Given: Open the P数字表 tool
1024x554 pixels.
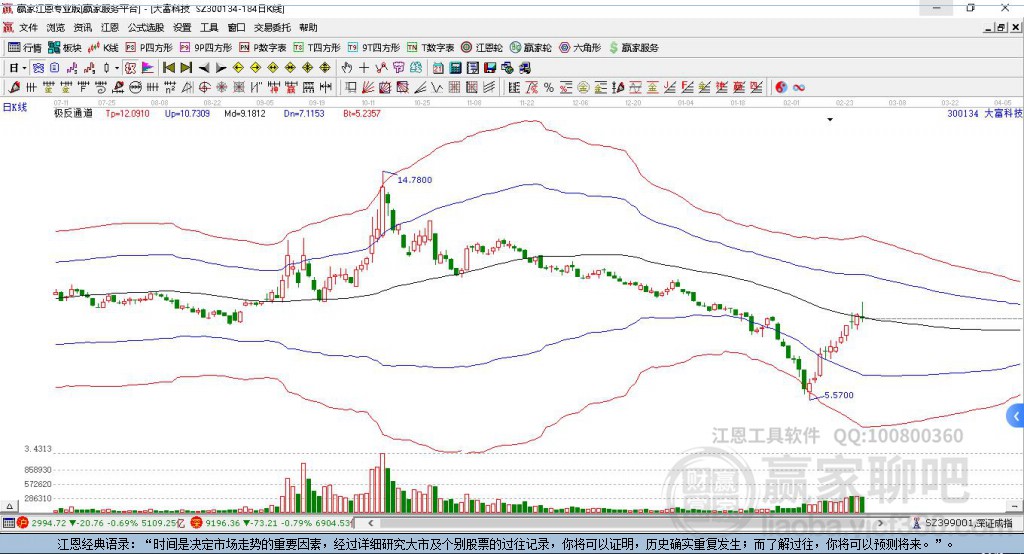Looking at the screenshot, I should [x=263, y=48].
